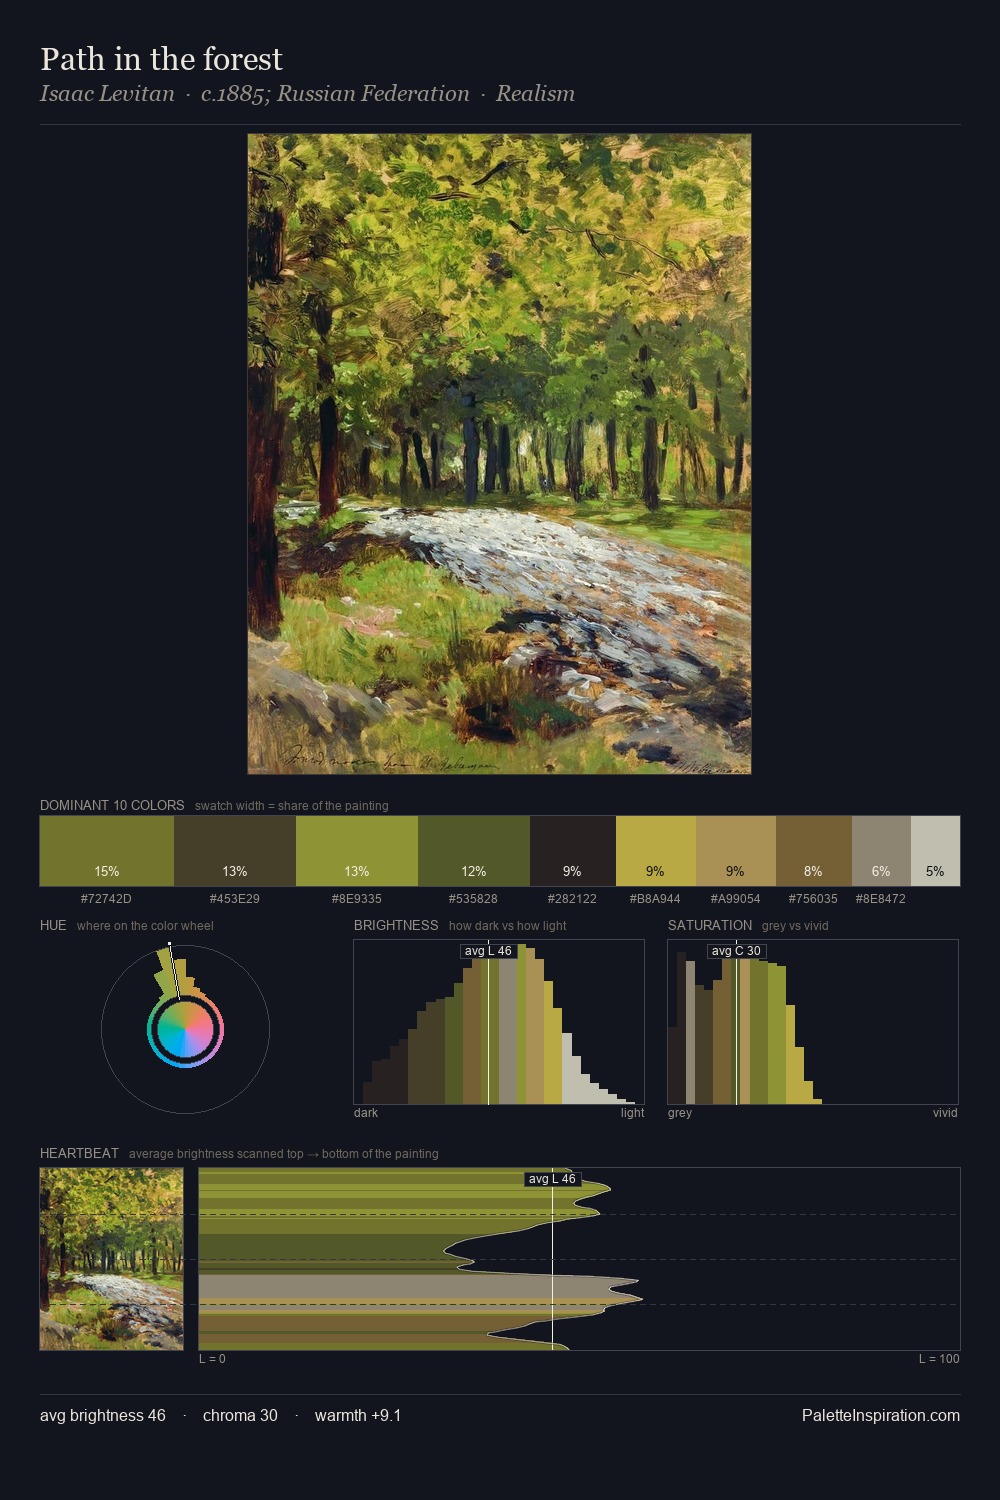This screenshot has width=1000, height=1500.
Task: Click the title Path in the forest
Action: (161, 59)
